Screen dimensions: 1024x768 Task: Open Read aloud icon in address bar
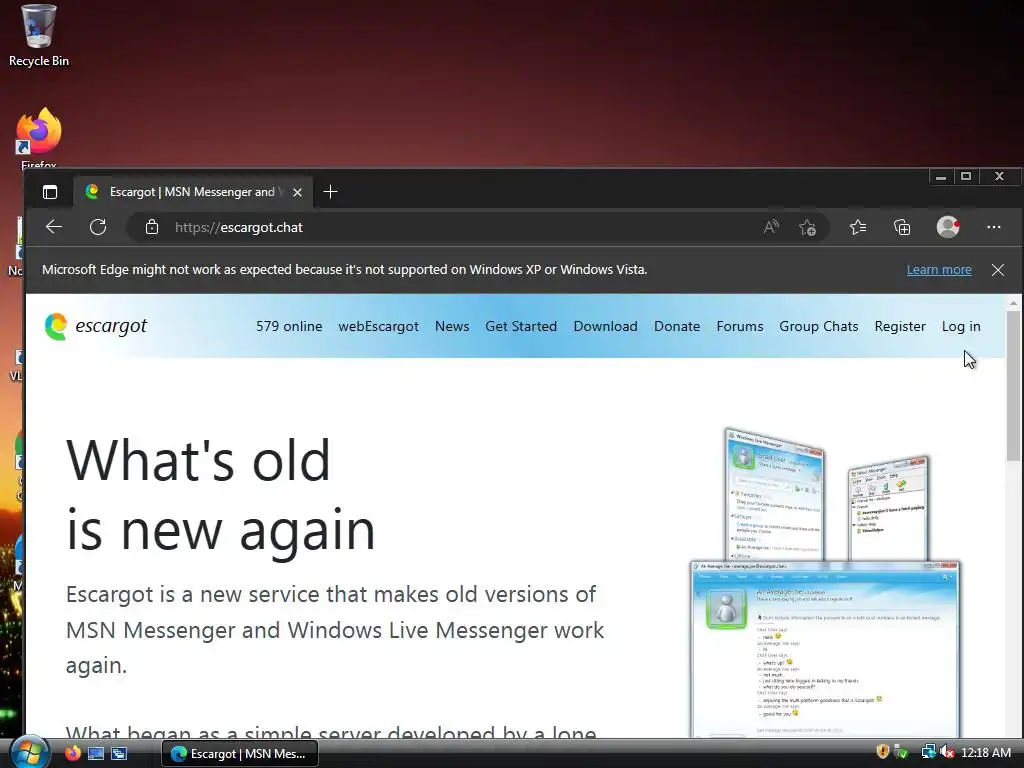coord(771,227)
